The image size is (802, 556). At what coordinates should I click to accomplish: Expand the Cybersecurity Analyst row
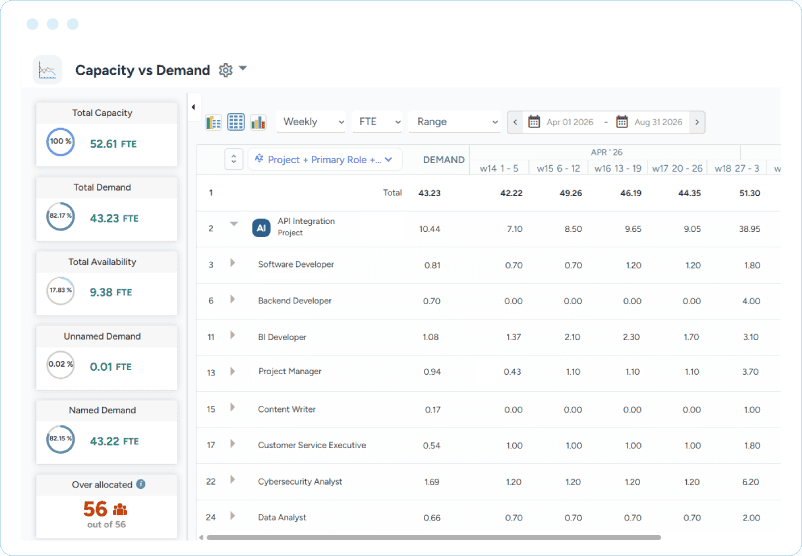[233, 479]
